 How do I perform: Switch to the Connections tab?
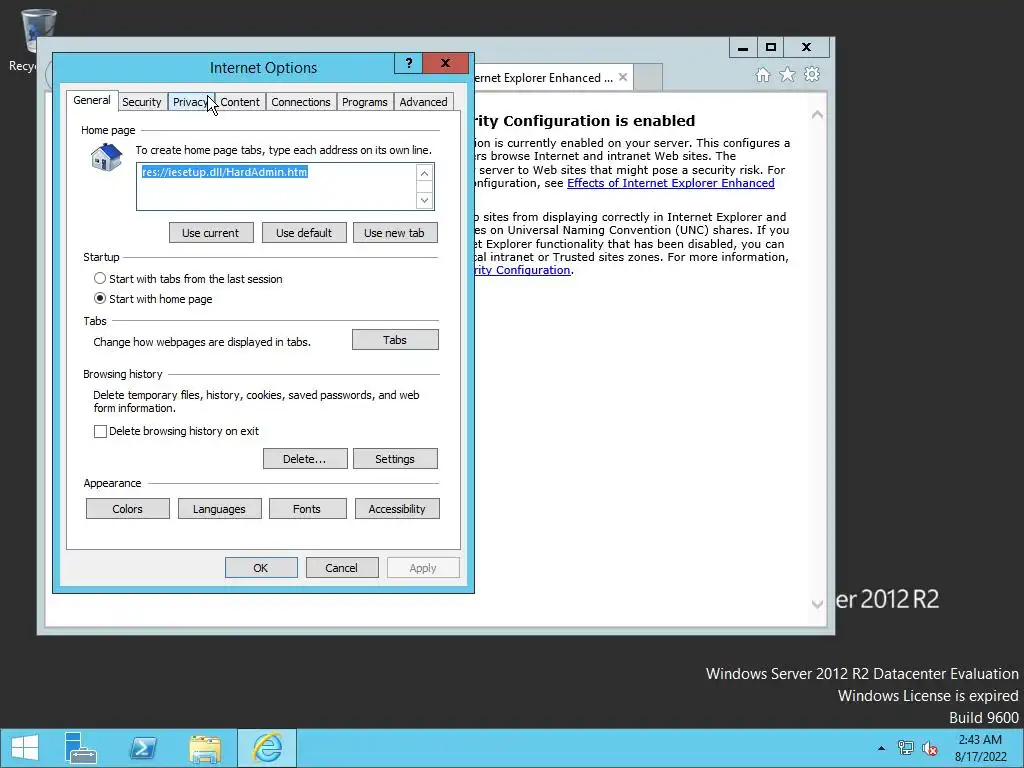pos(300,102)
